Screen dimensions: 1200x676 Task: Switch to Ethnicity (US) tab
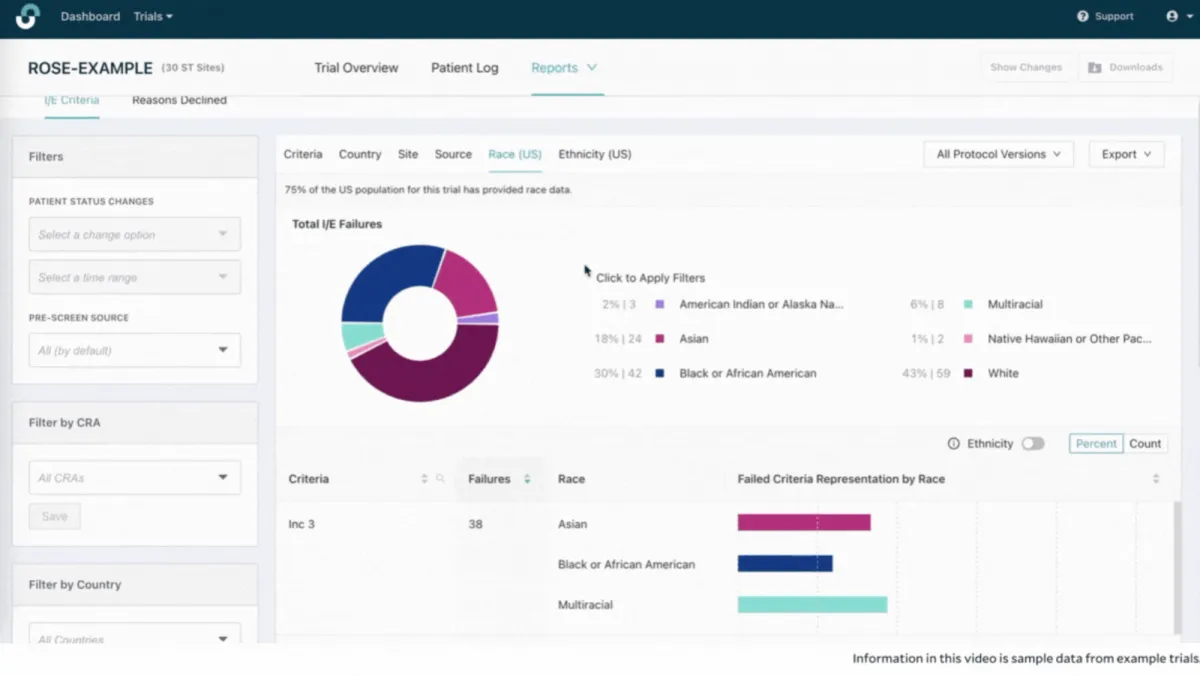pyautogui.click(x=594, y=154)
